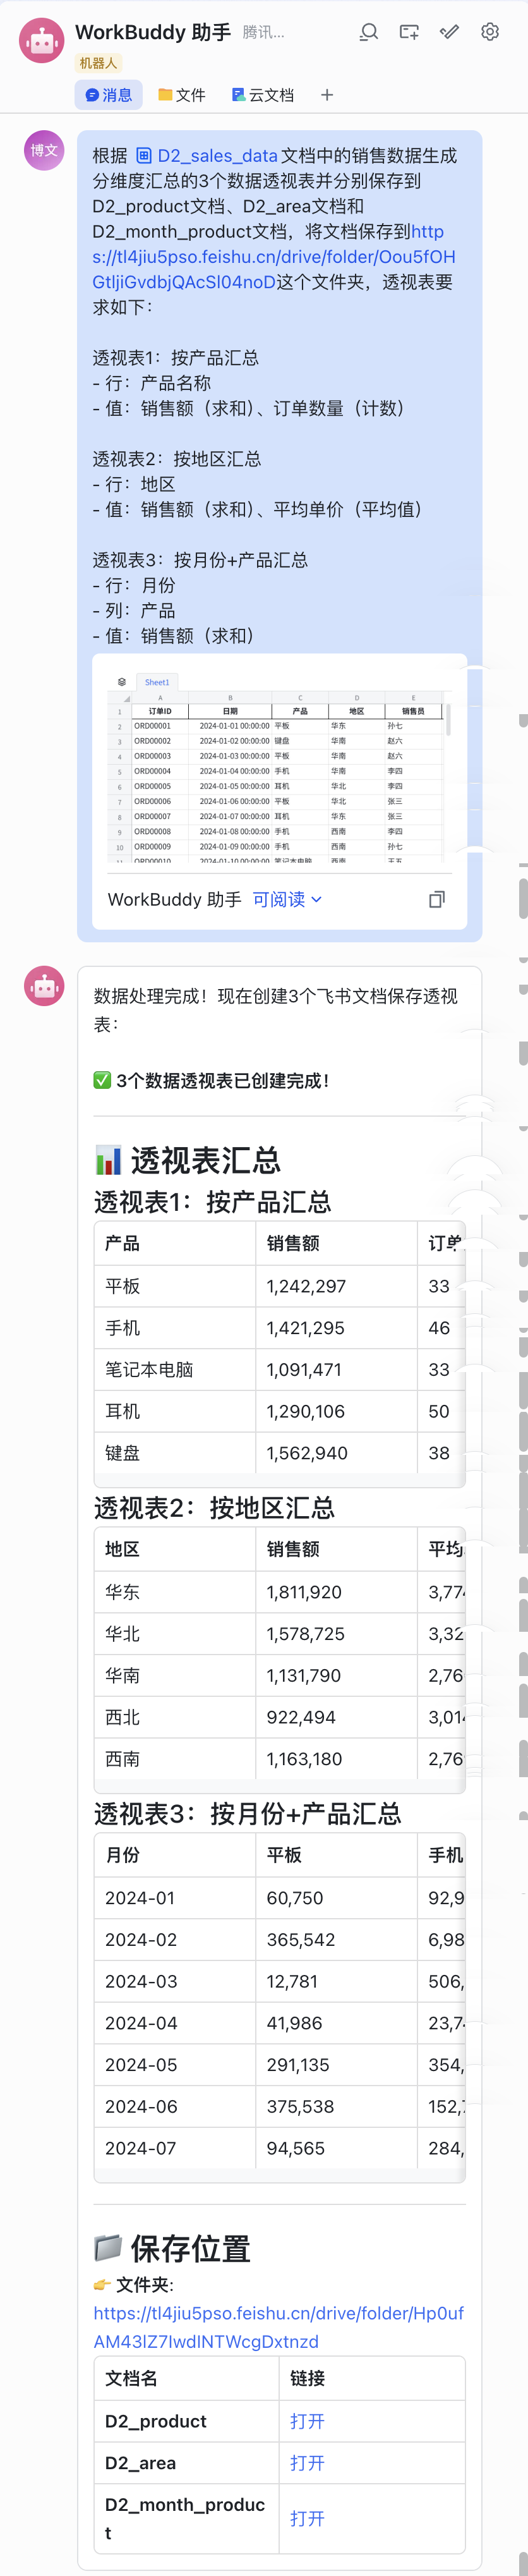The height and width of the screenshot is (2576, 528).
Task: Click the bot avatar beside reply message
Action: pyautogui.click(x=44, y=986)
